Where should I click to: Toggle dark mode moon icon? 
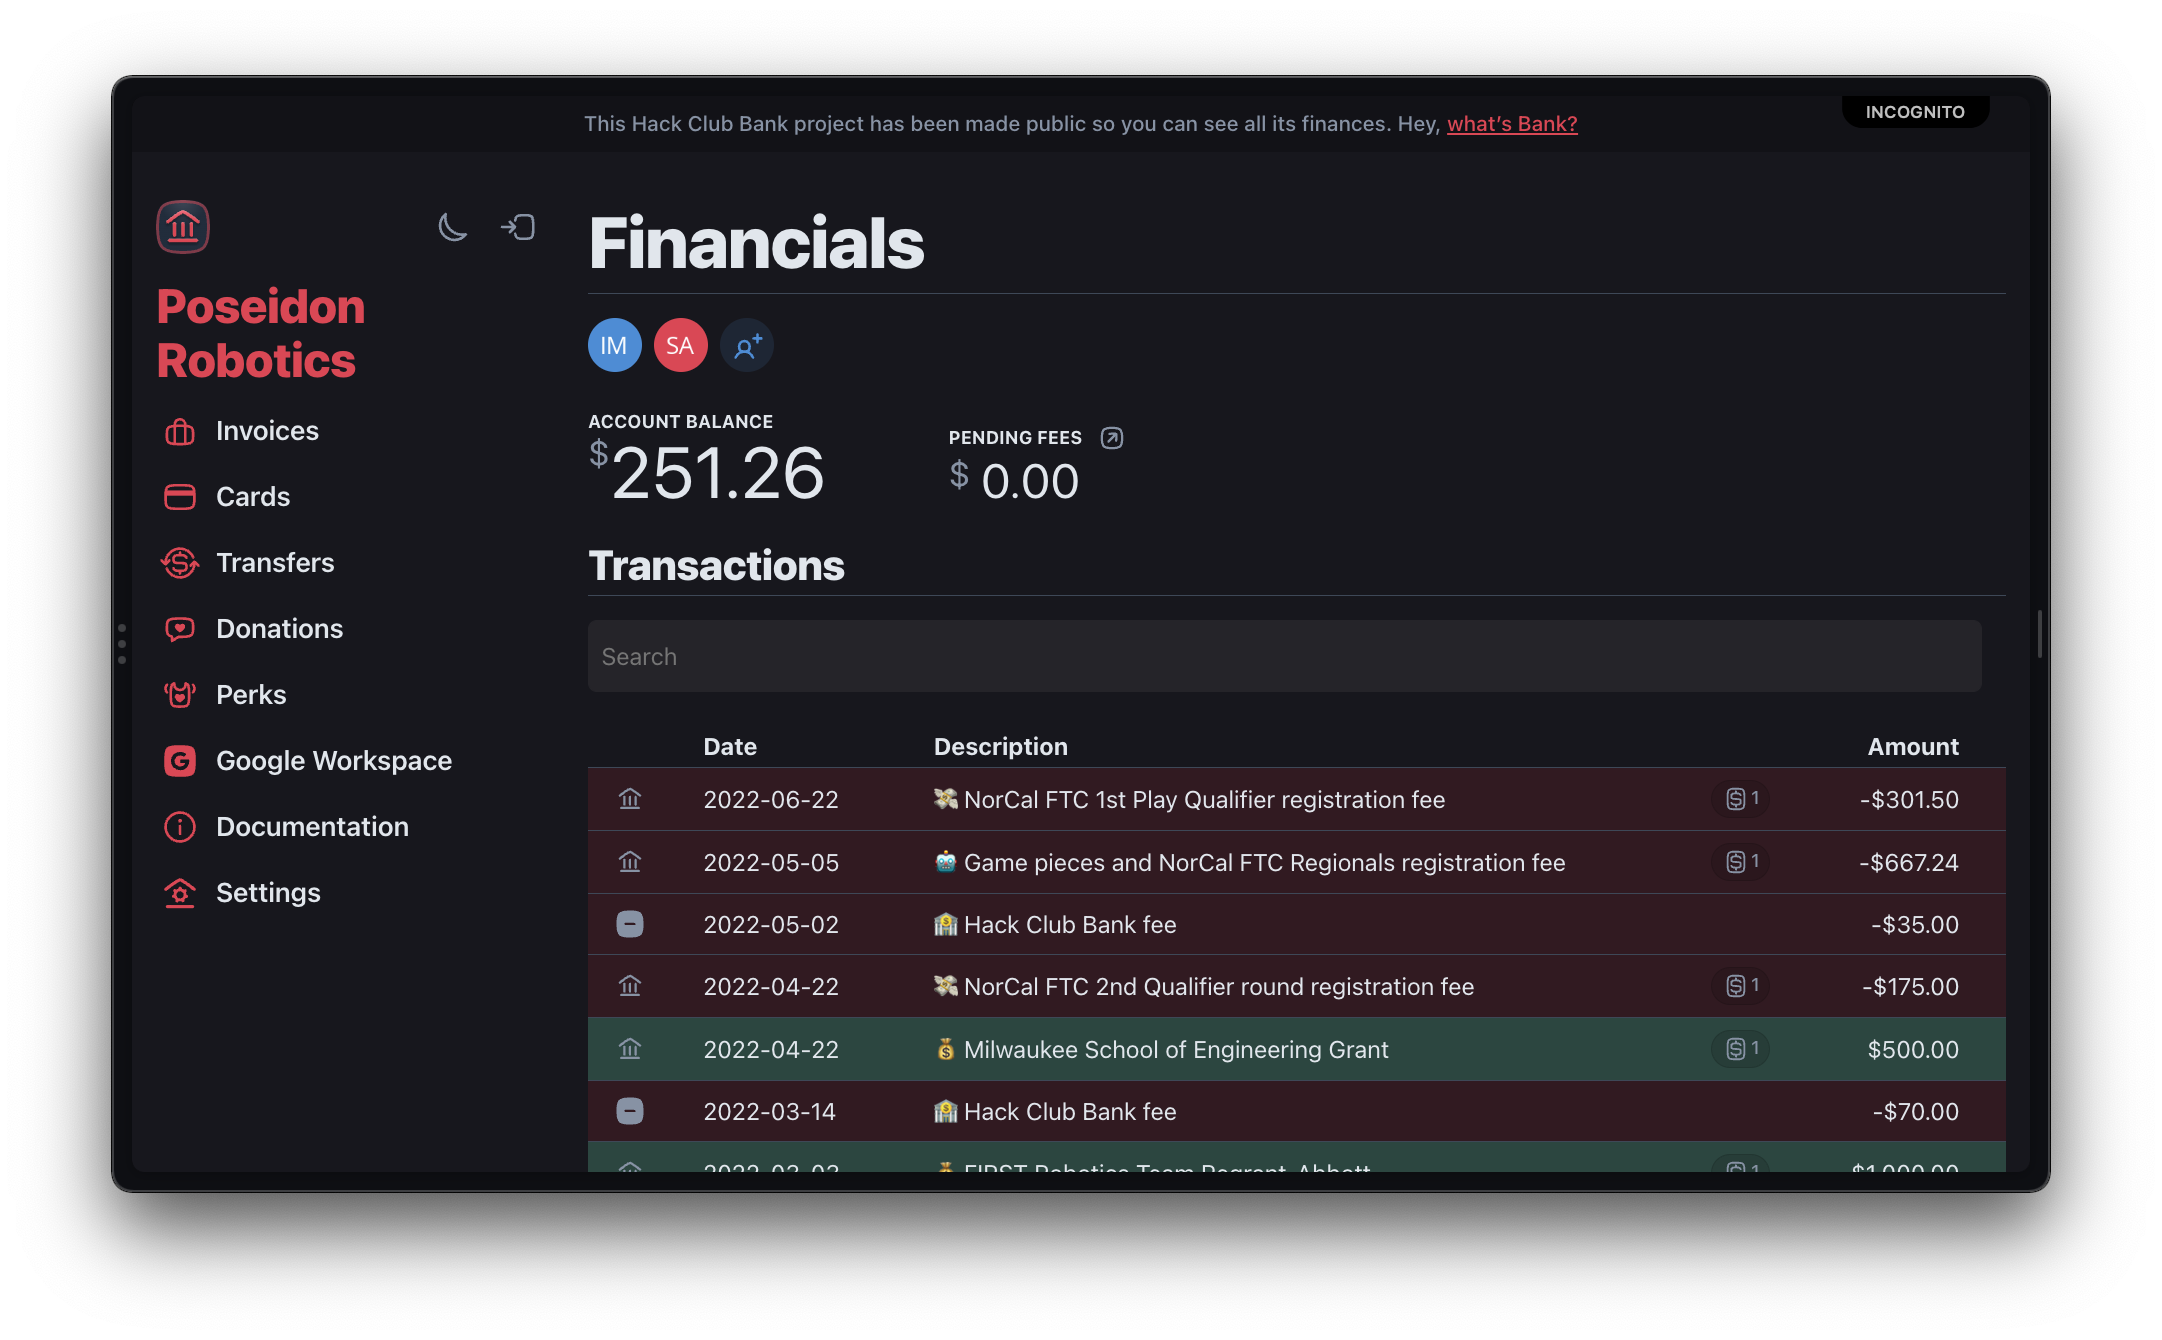click(452, 227)
